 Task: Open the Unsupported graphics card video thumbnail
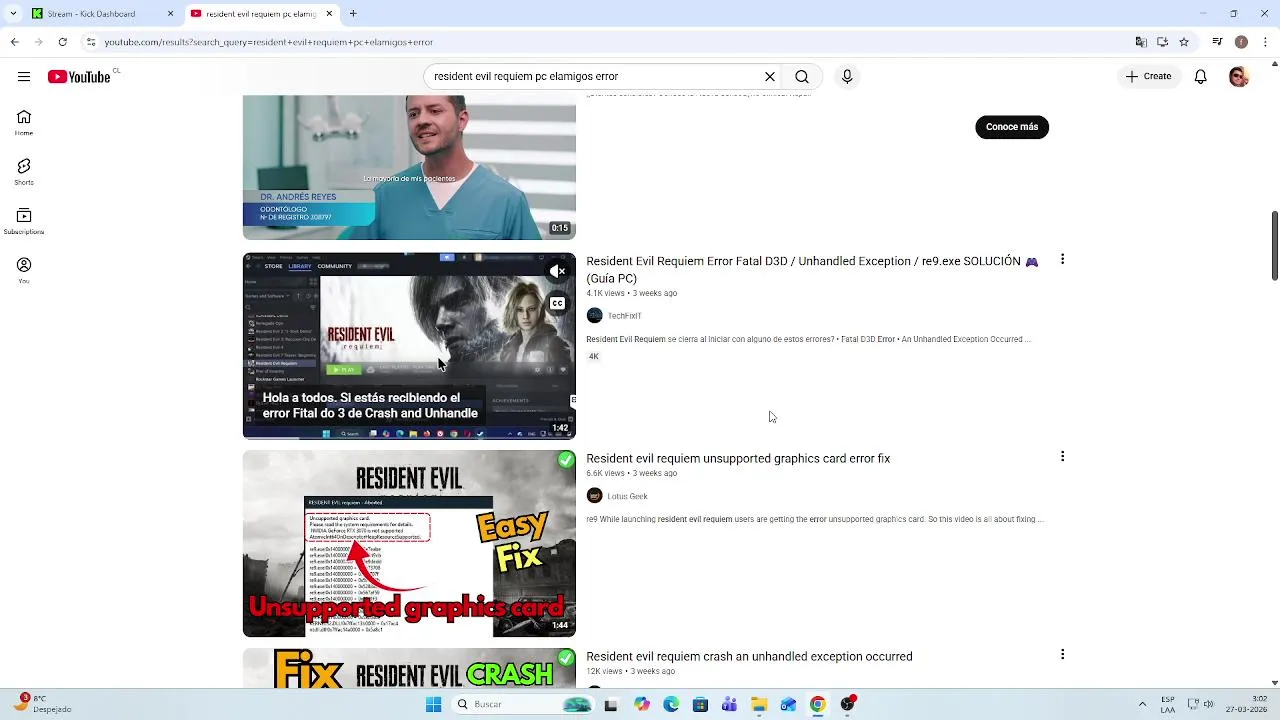409,543
